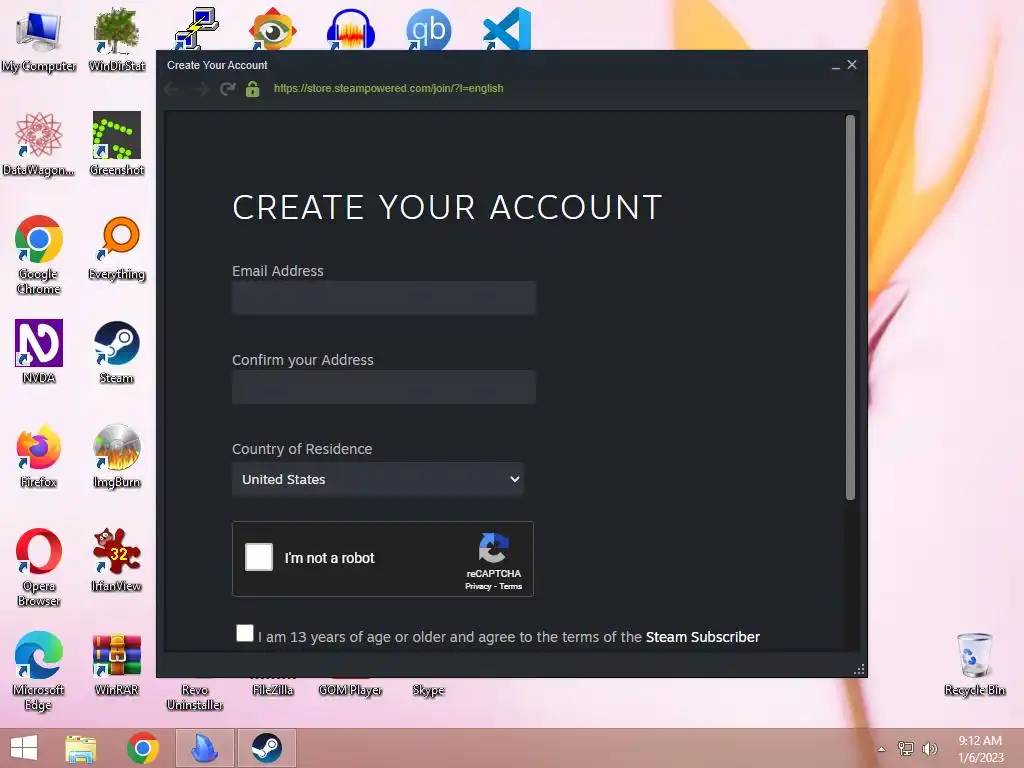Select the Visual Studio Code desktop icon
Viewport: 1024px width, 768px height.
pos(507,29)
